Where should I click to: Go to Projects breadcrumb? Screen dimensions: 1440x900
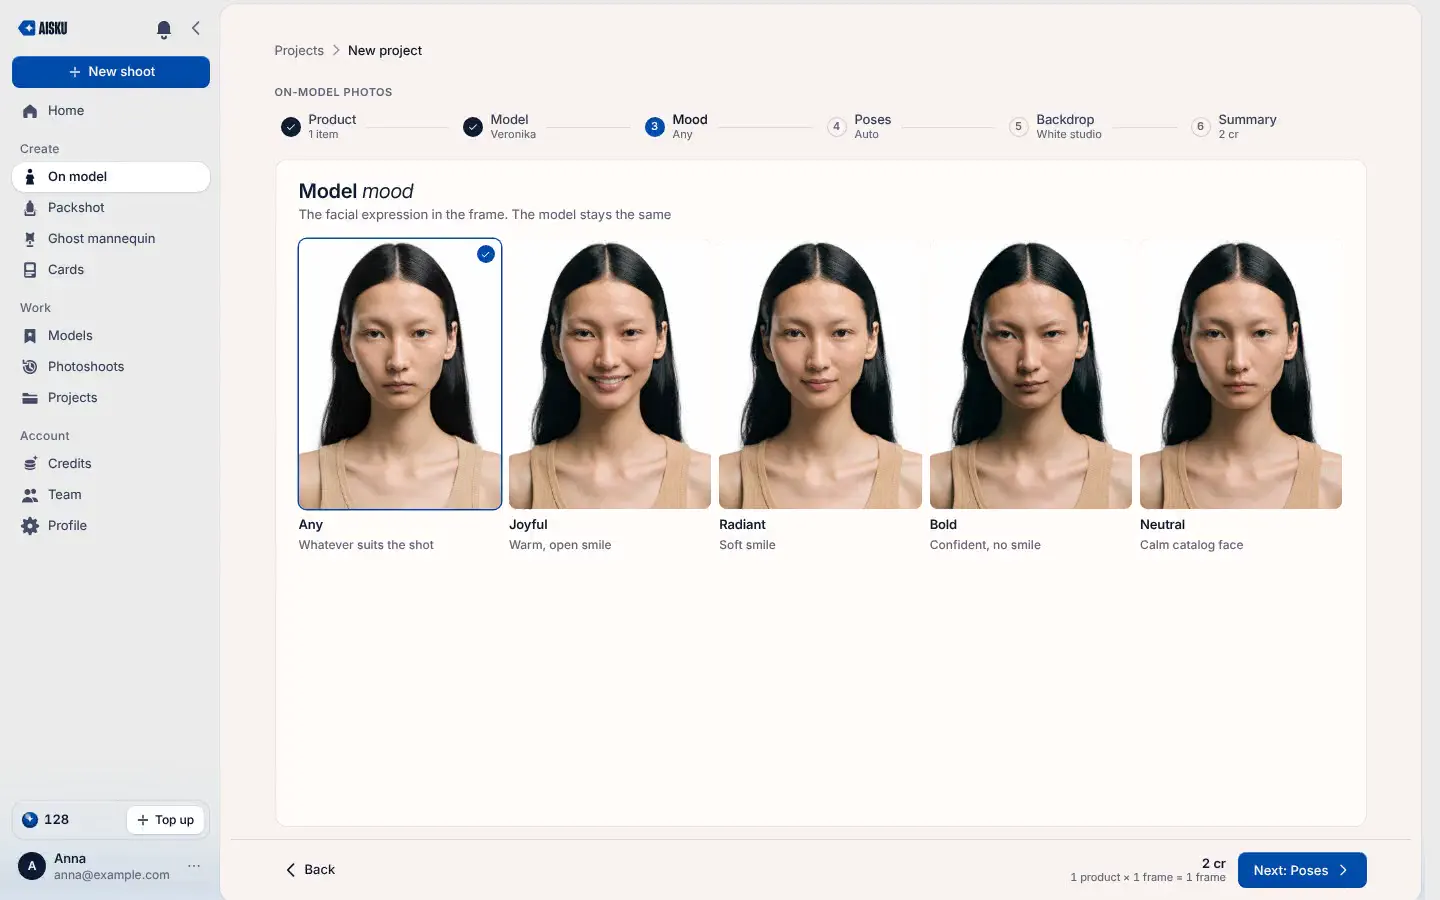pos(299,51)
